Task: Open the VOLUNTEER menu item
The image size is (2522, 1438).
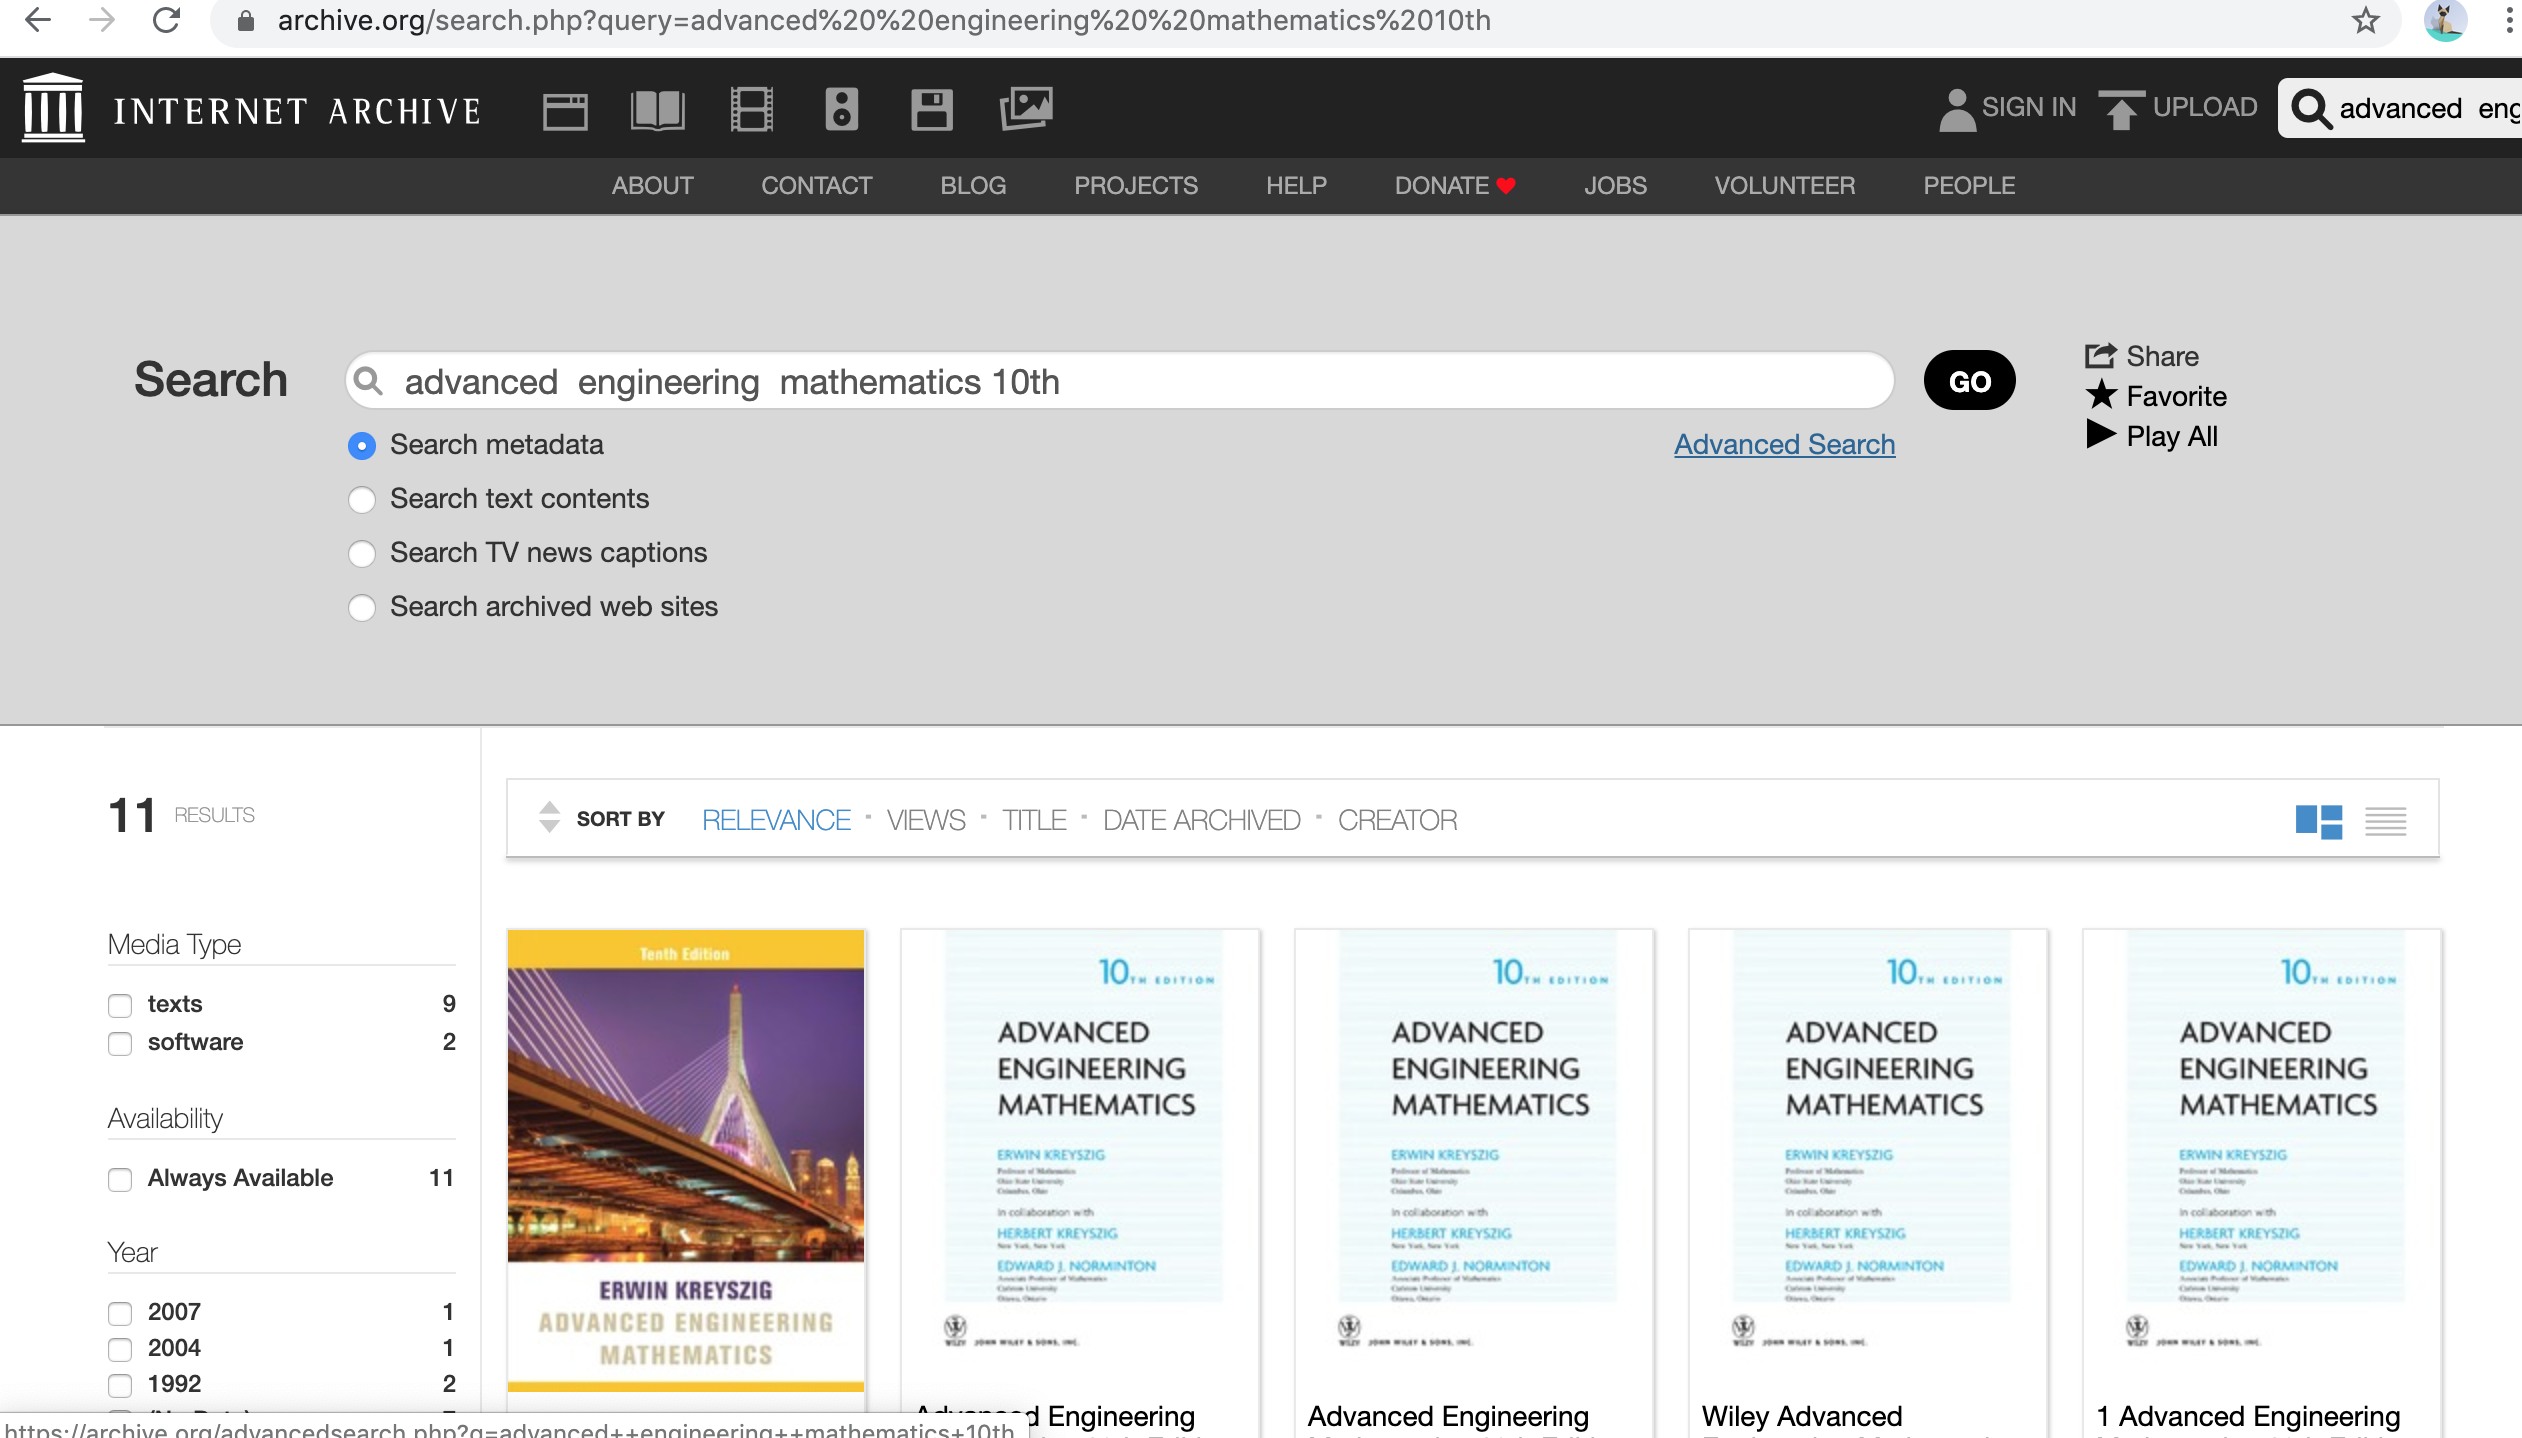Action: [1784, 185]
